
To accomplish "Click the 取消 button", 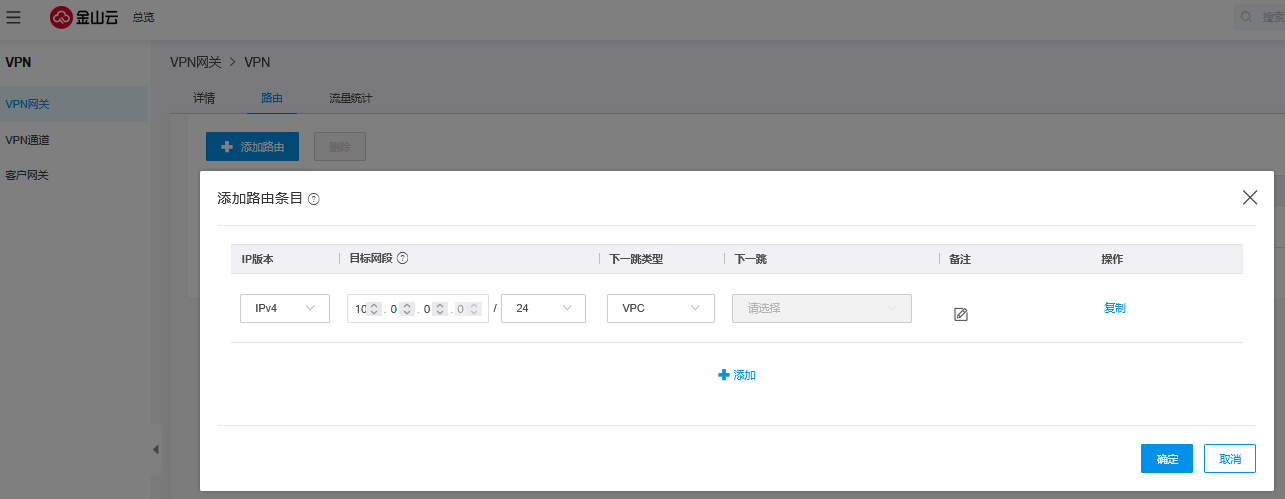I will (1229, 459).
